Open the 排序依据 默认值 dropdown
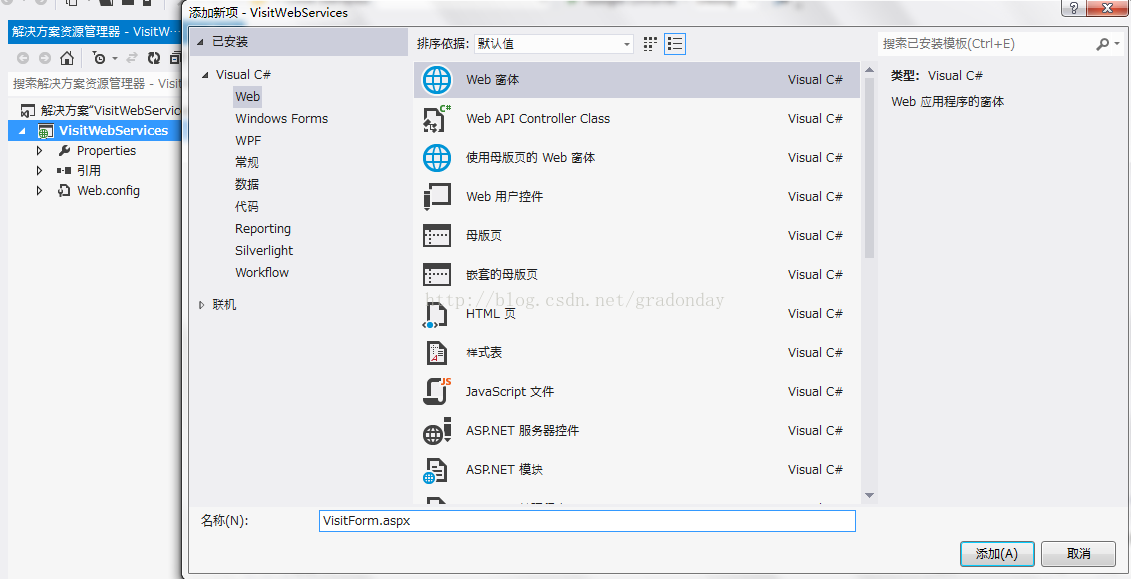 pos(554,44)
